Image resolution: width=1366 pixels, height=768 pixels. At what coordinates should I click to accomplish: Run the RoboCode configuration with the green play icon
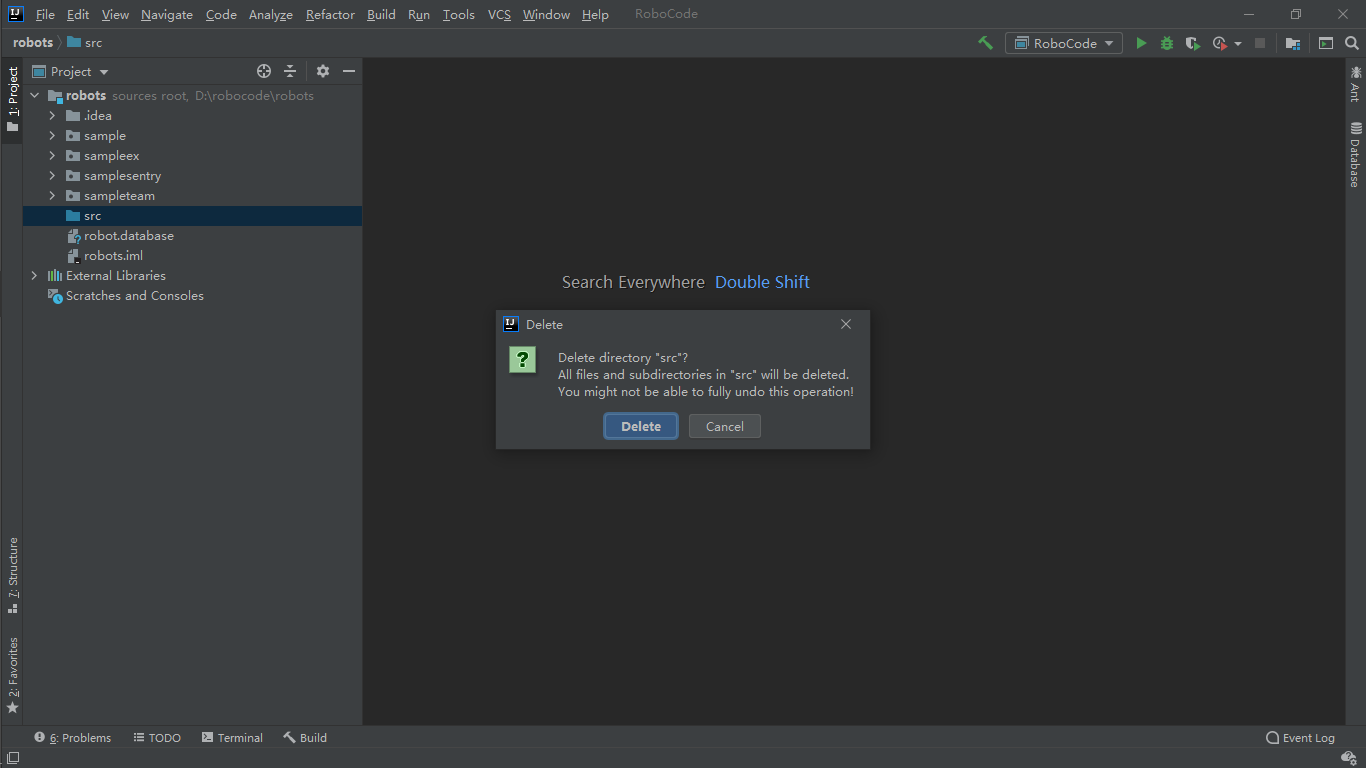[1141, 43]
